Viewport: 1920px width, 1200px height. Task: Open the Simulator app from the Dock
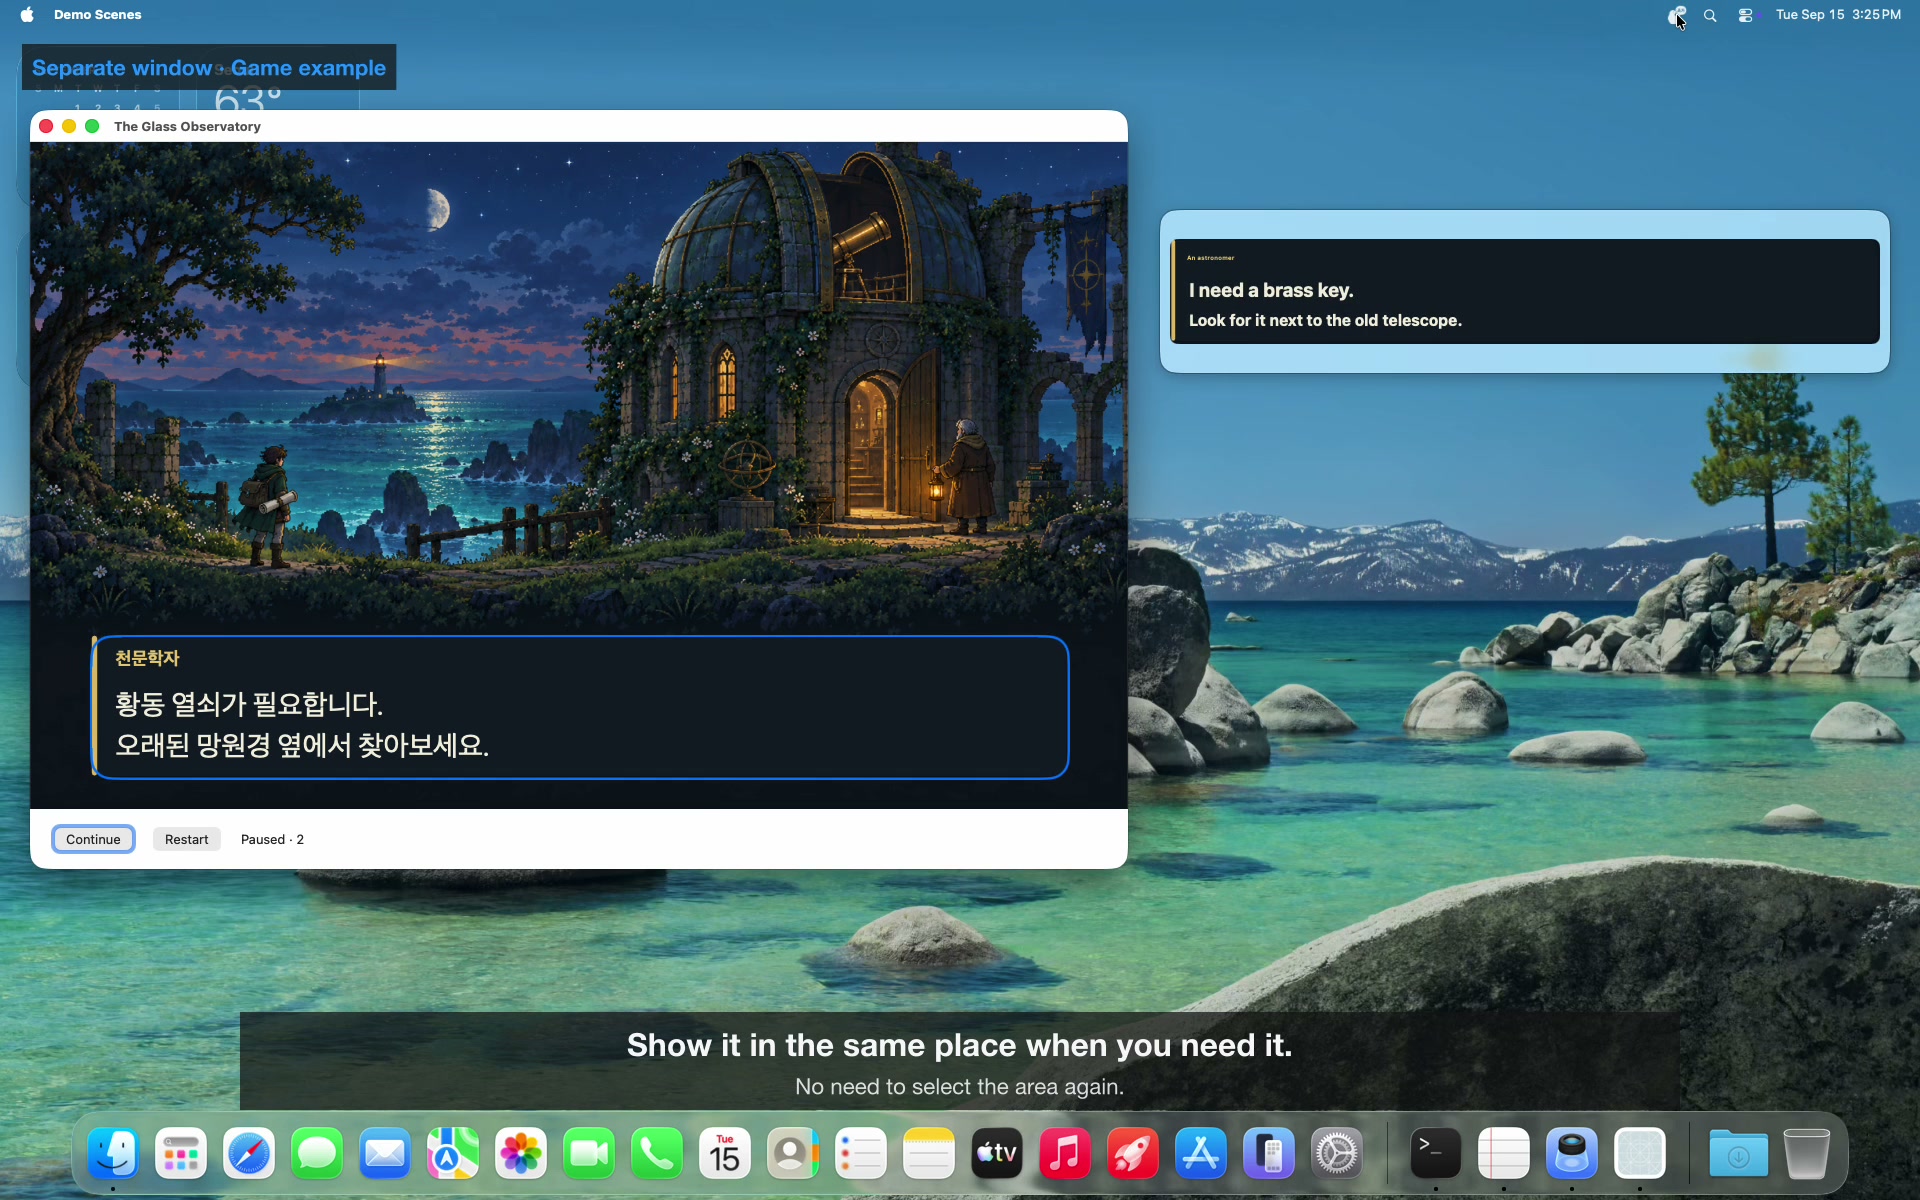pos(1269,1154)
